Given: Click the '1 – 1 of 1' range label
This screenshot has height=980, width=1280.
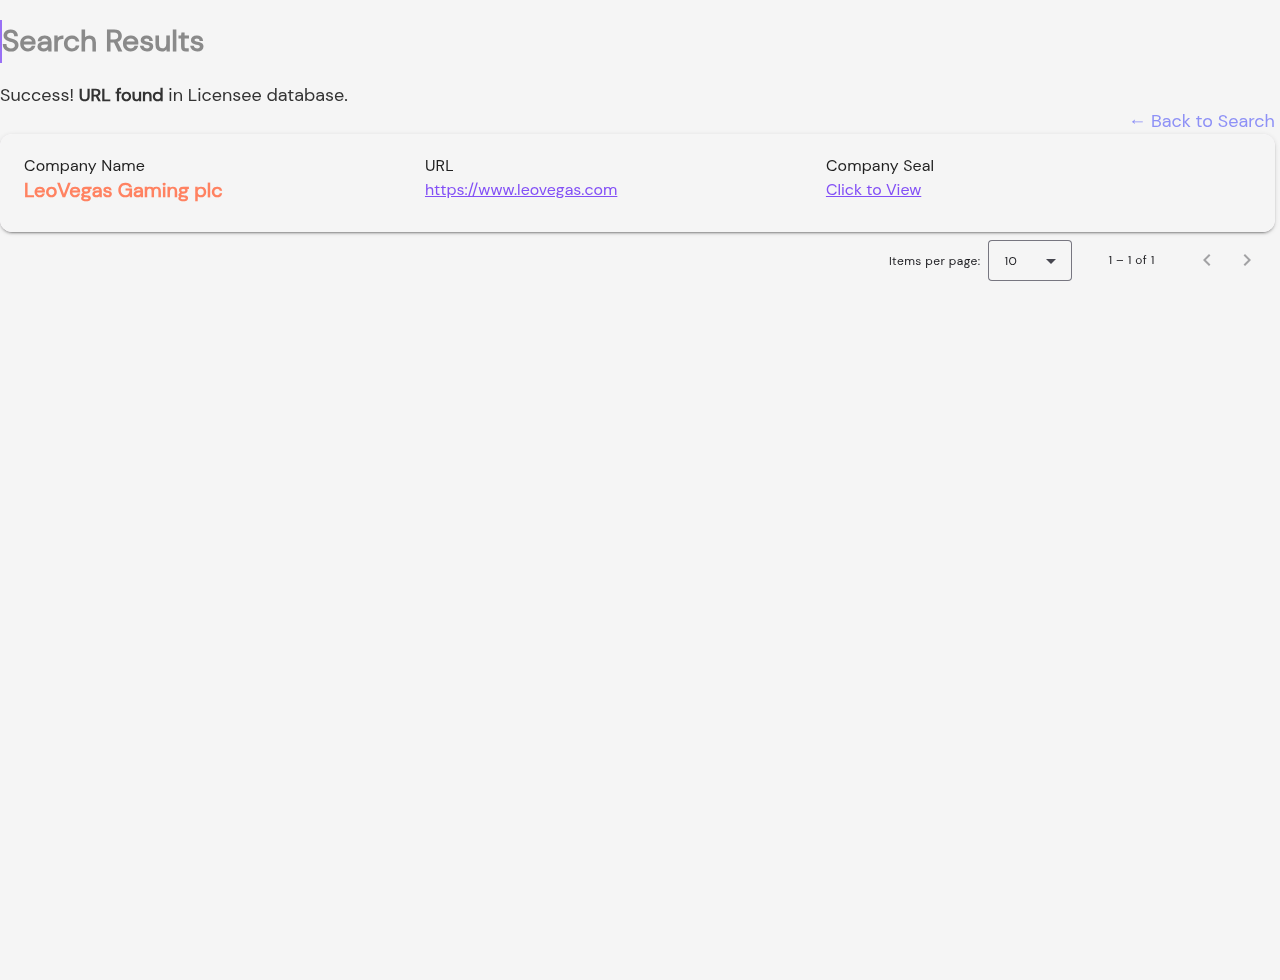Looking at the screenshot, I should coord(1131,260).
